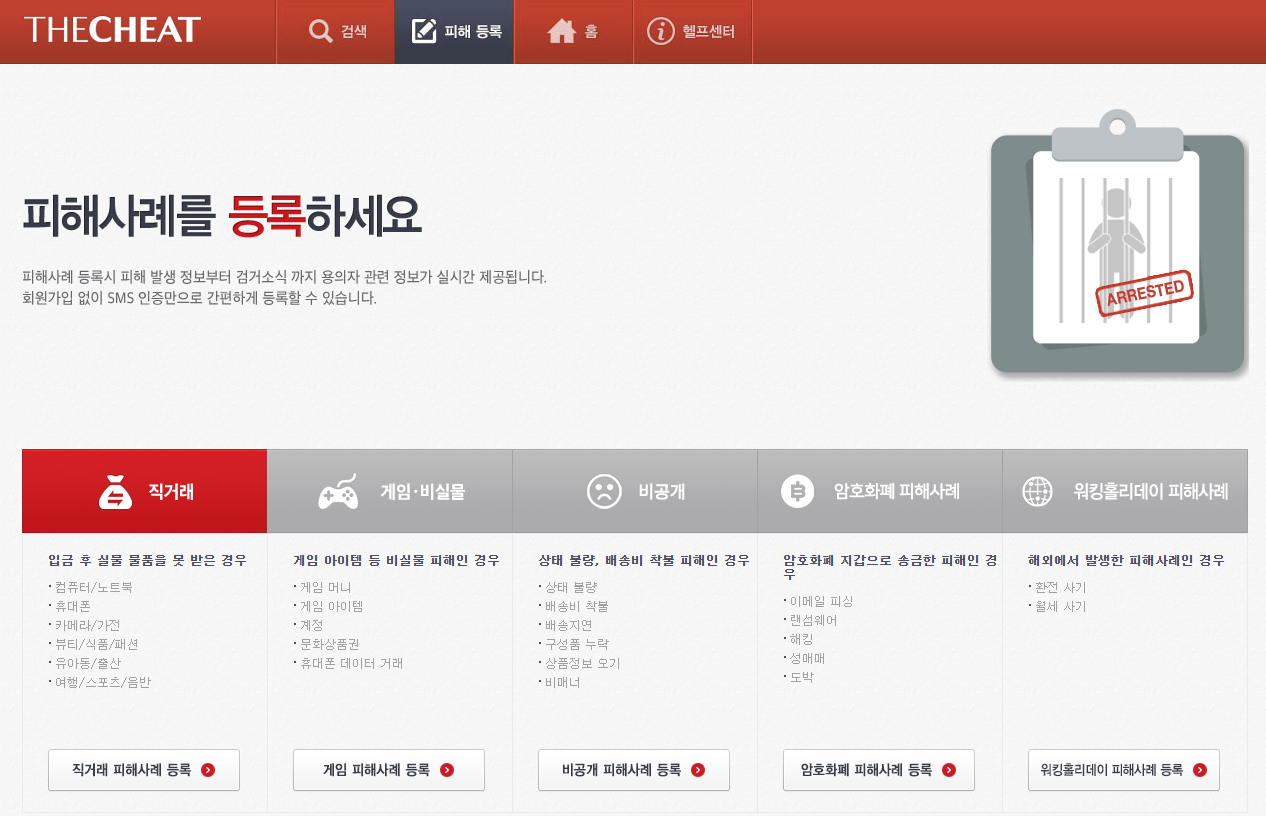Screen dimensions: 1266x816
Task: Click the THECHEAT logo
Action: [x=112, y=30]
